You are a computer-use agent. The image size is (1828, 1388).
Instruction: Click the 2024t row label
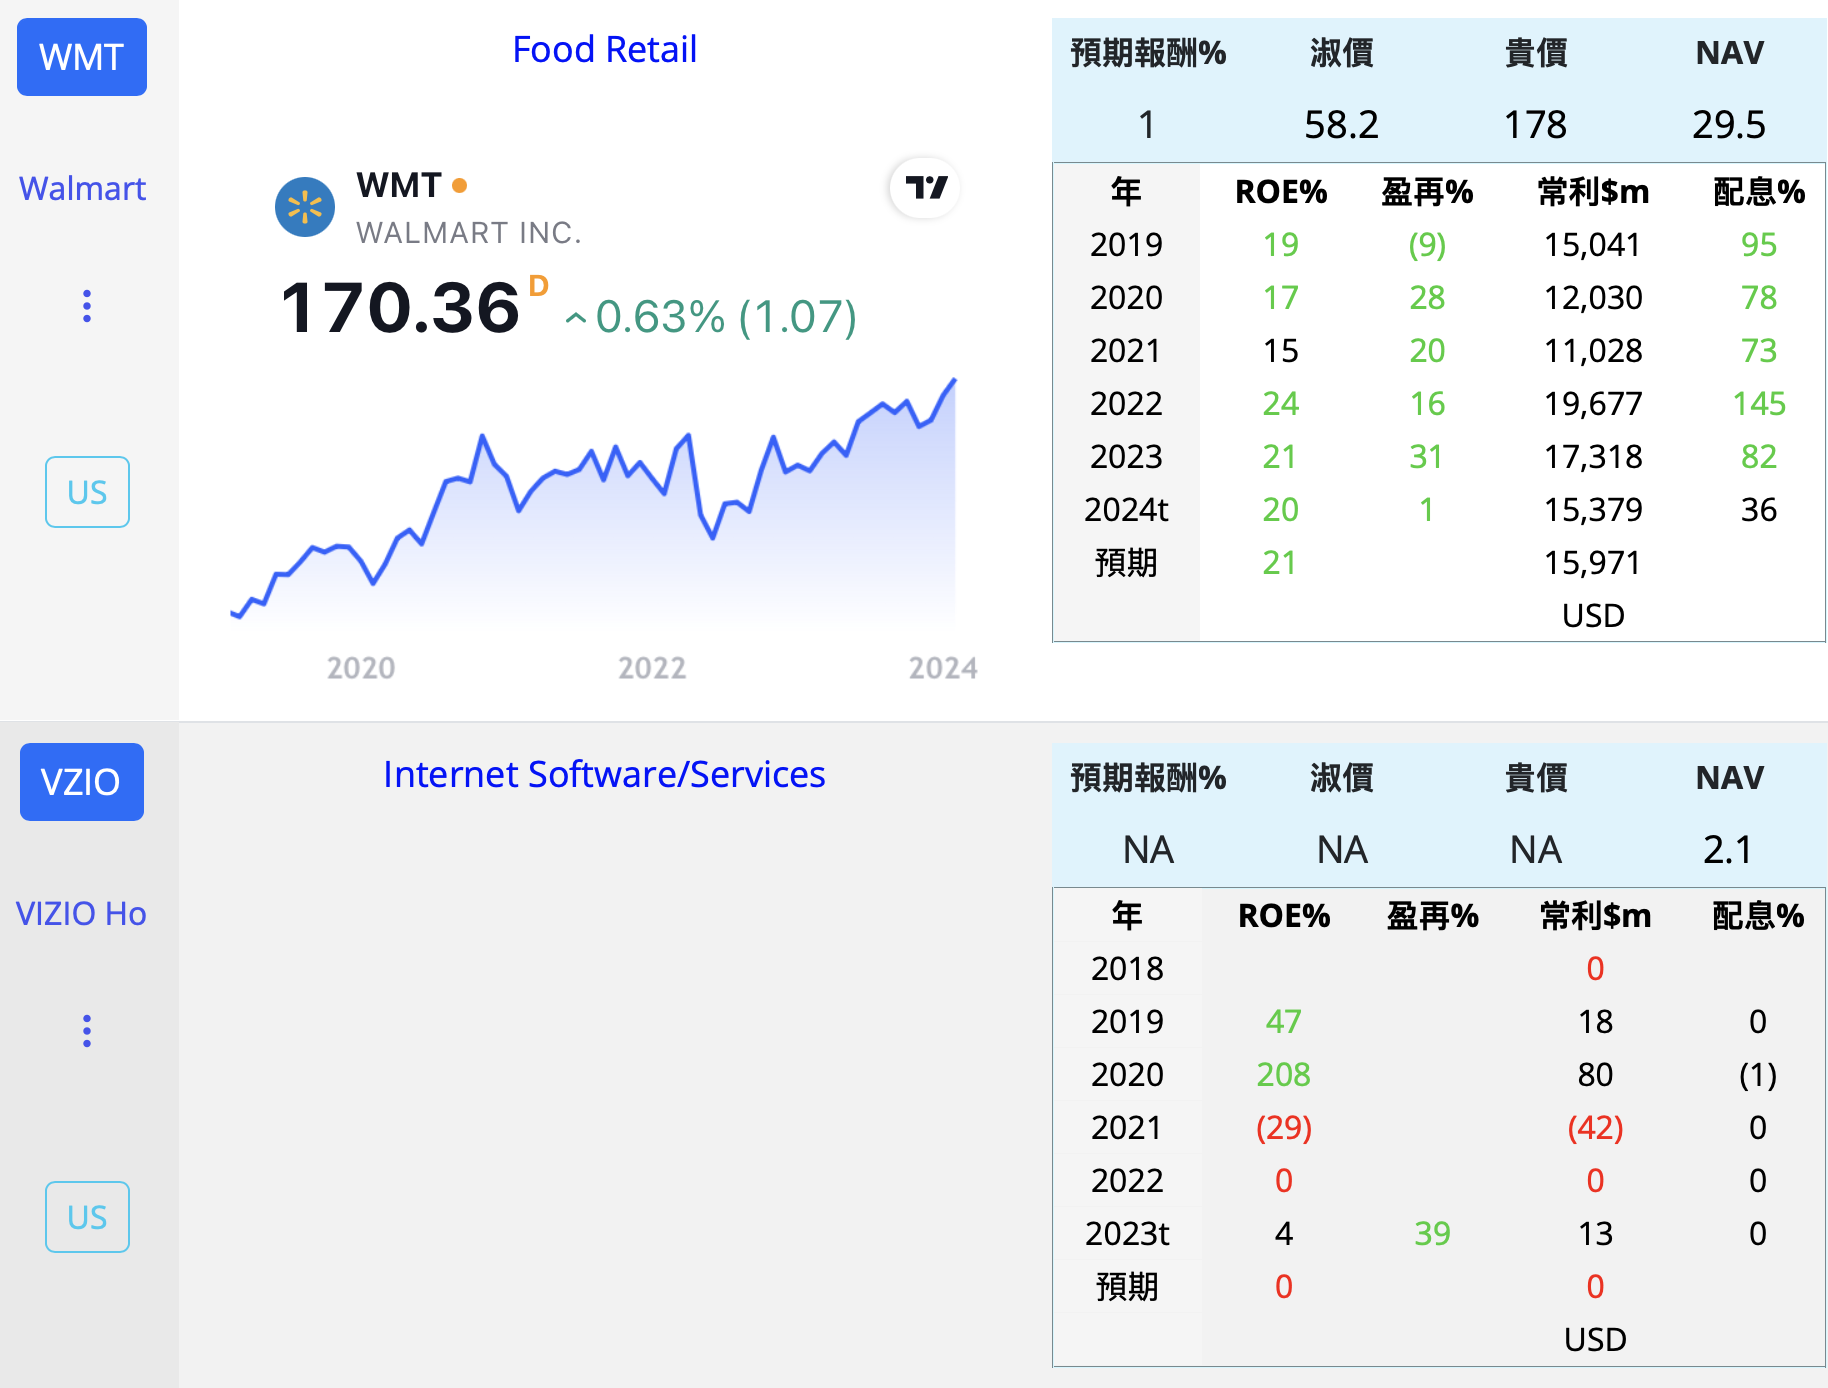click(x=1126, y=509)
